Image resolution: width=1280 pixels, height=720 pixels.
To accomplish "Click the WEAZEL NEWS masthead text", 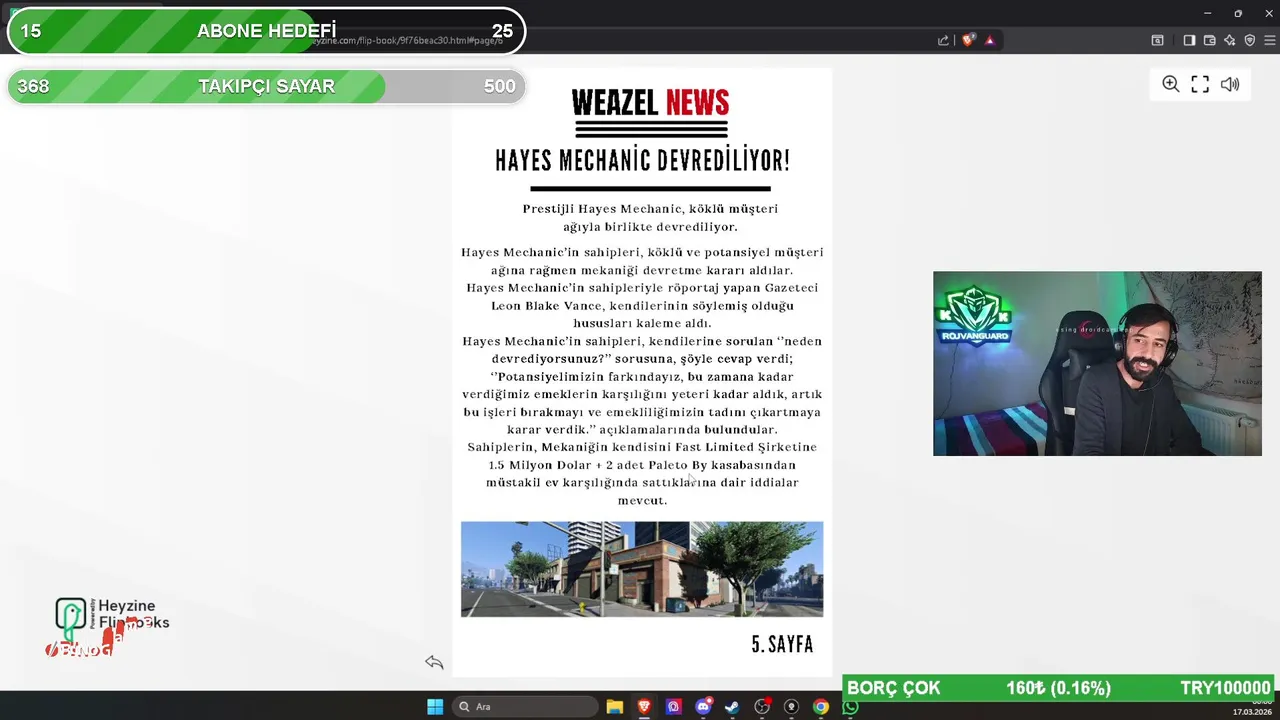I will pos(650,102).
